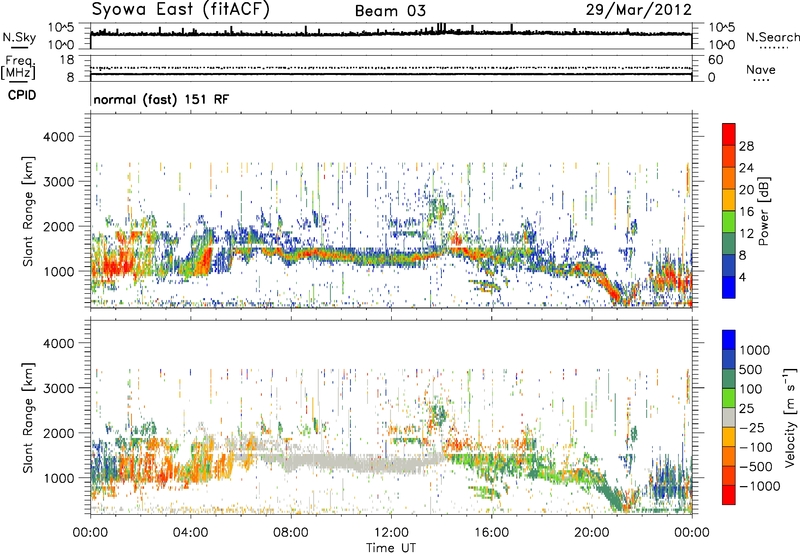This screenshot has width=800, height=554.
Task: Click the '24' tick on Power colorbar
Action: [746, 168]
